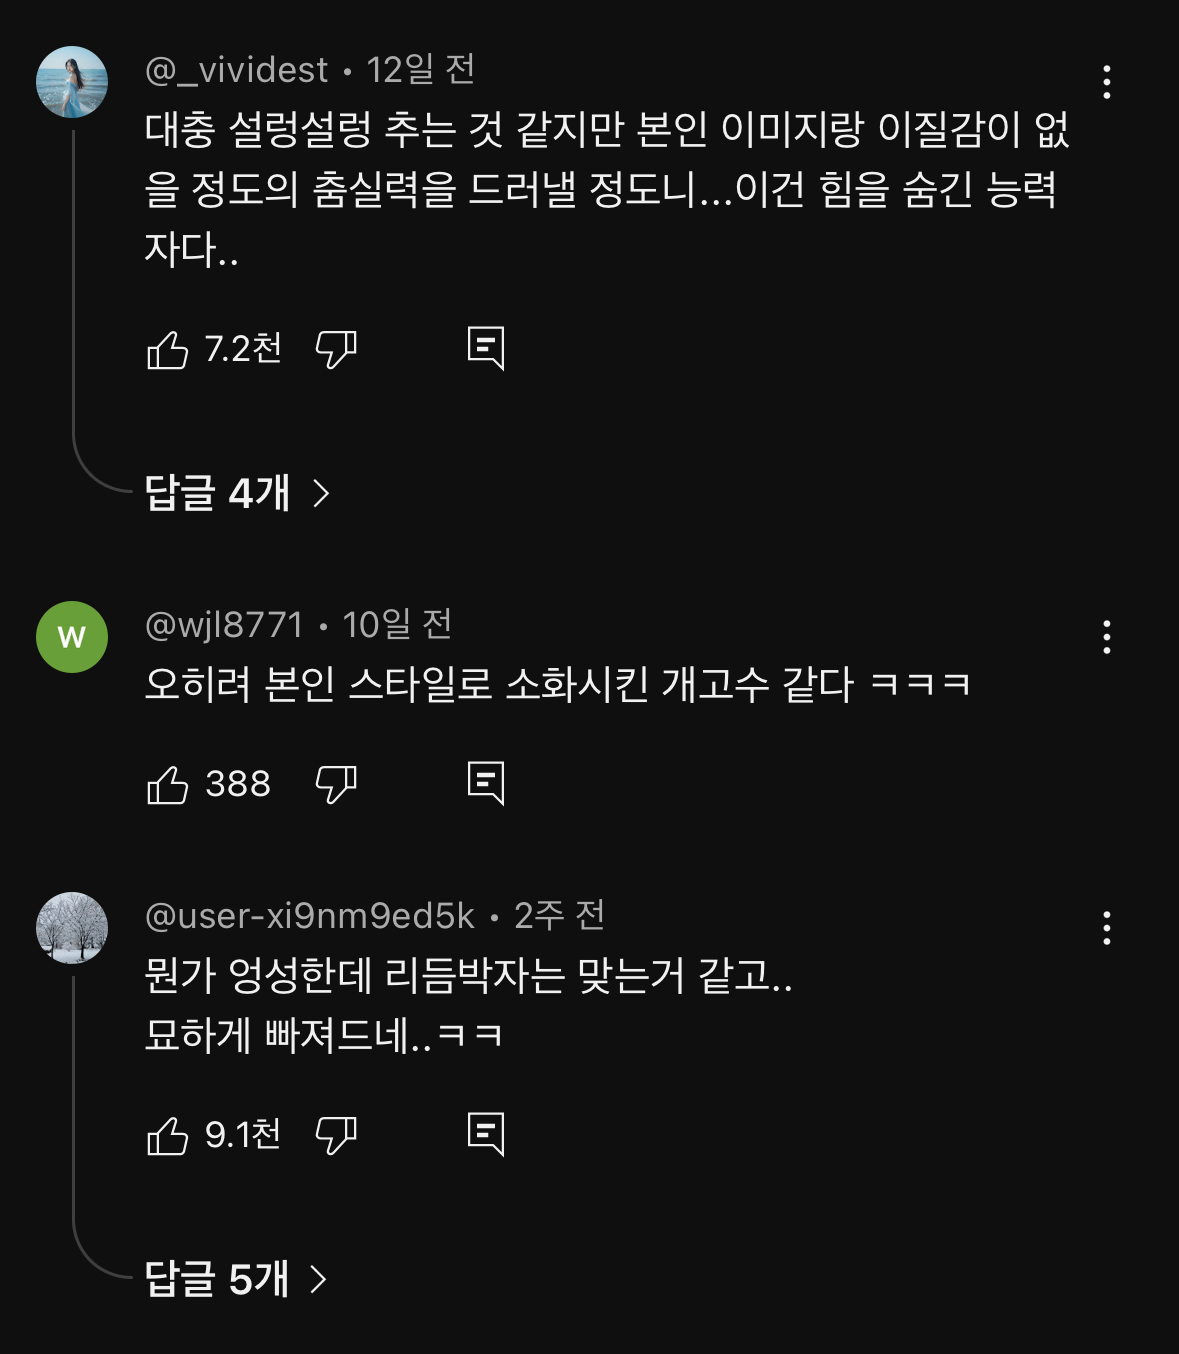Viewport: 1179px width, 1354px height.
Task: Reply to the @wjl8771 comment
Action: click(x=486, y=784)
